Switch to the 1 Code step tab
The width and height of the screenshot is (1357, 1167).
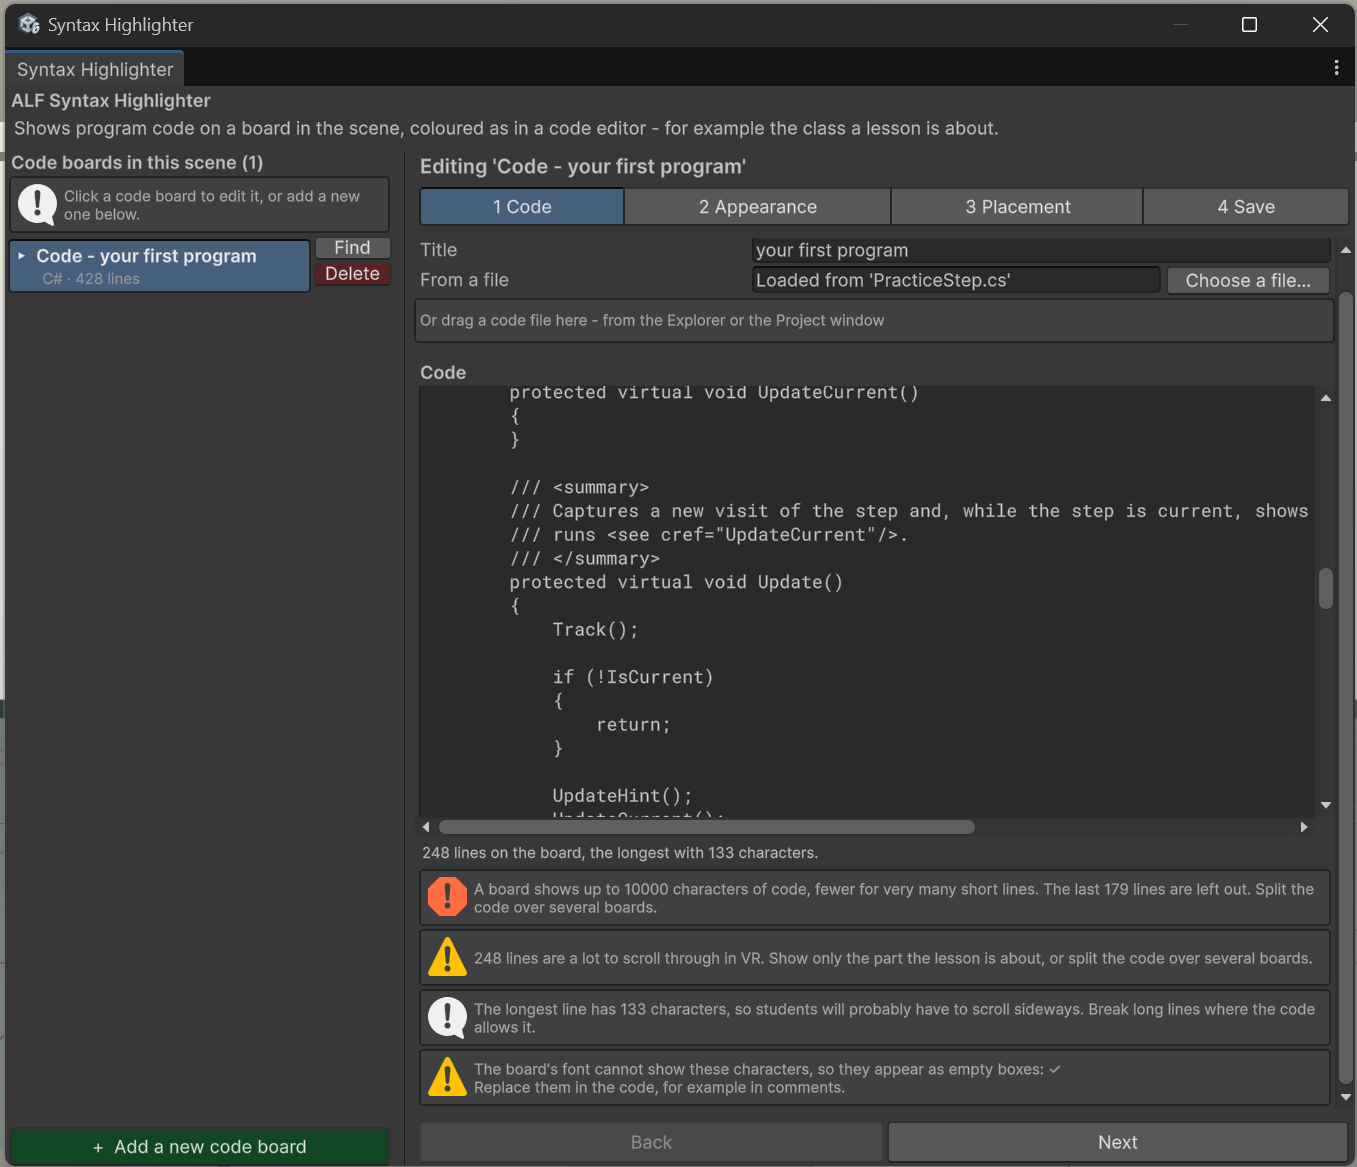[x=522, y=207]
